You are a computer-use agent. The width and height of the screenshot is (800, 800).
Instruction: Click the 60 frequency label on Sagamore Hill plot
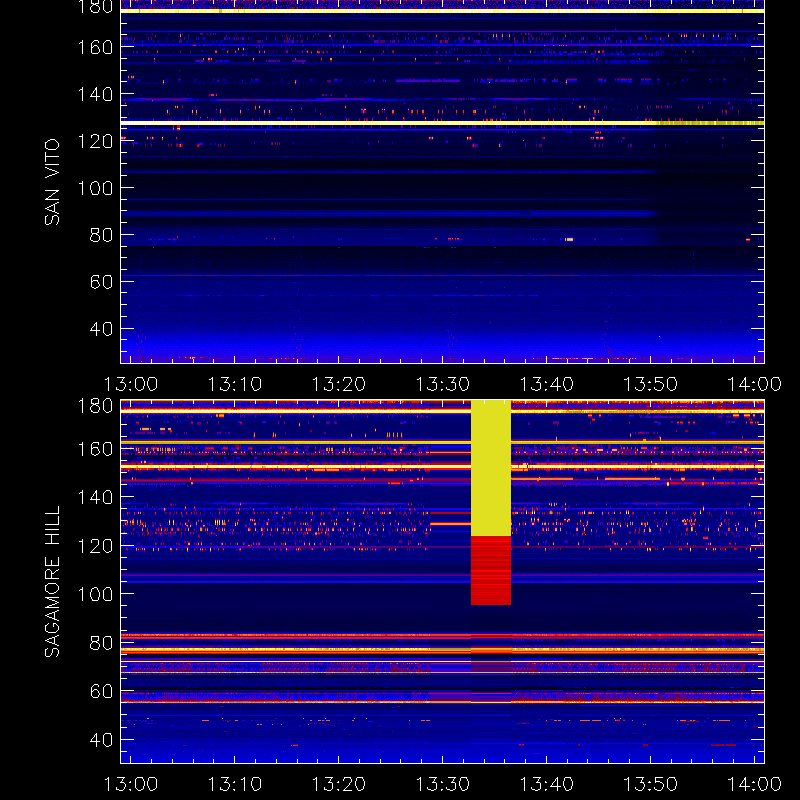coord(101,691)
